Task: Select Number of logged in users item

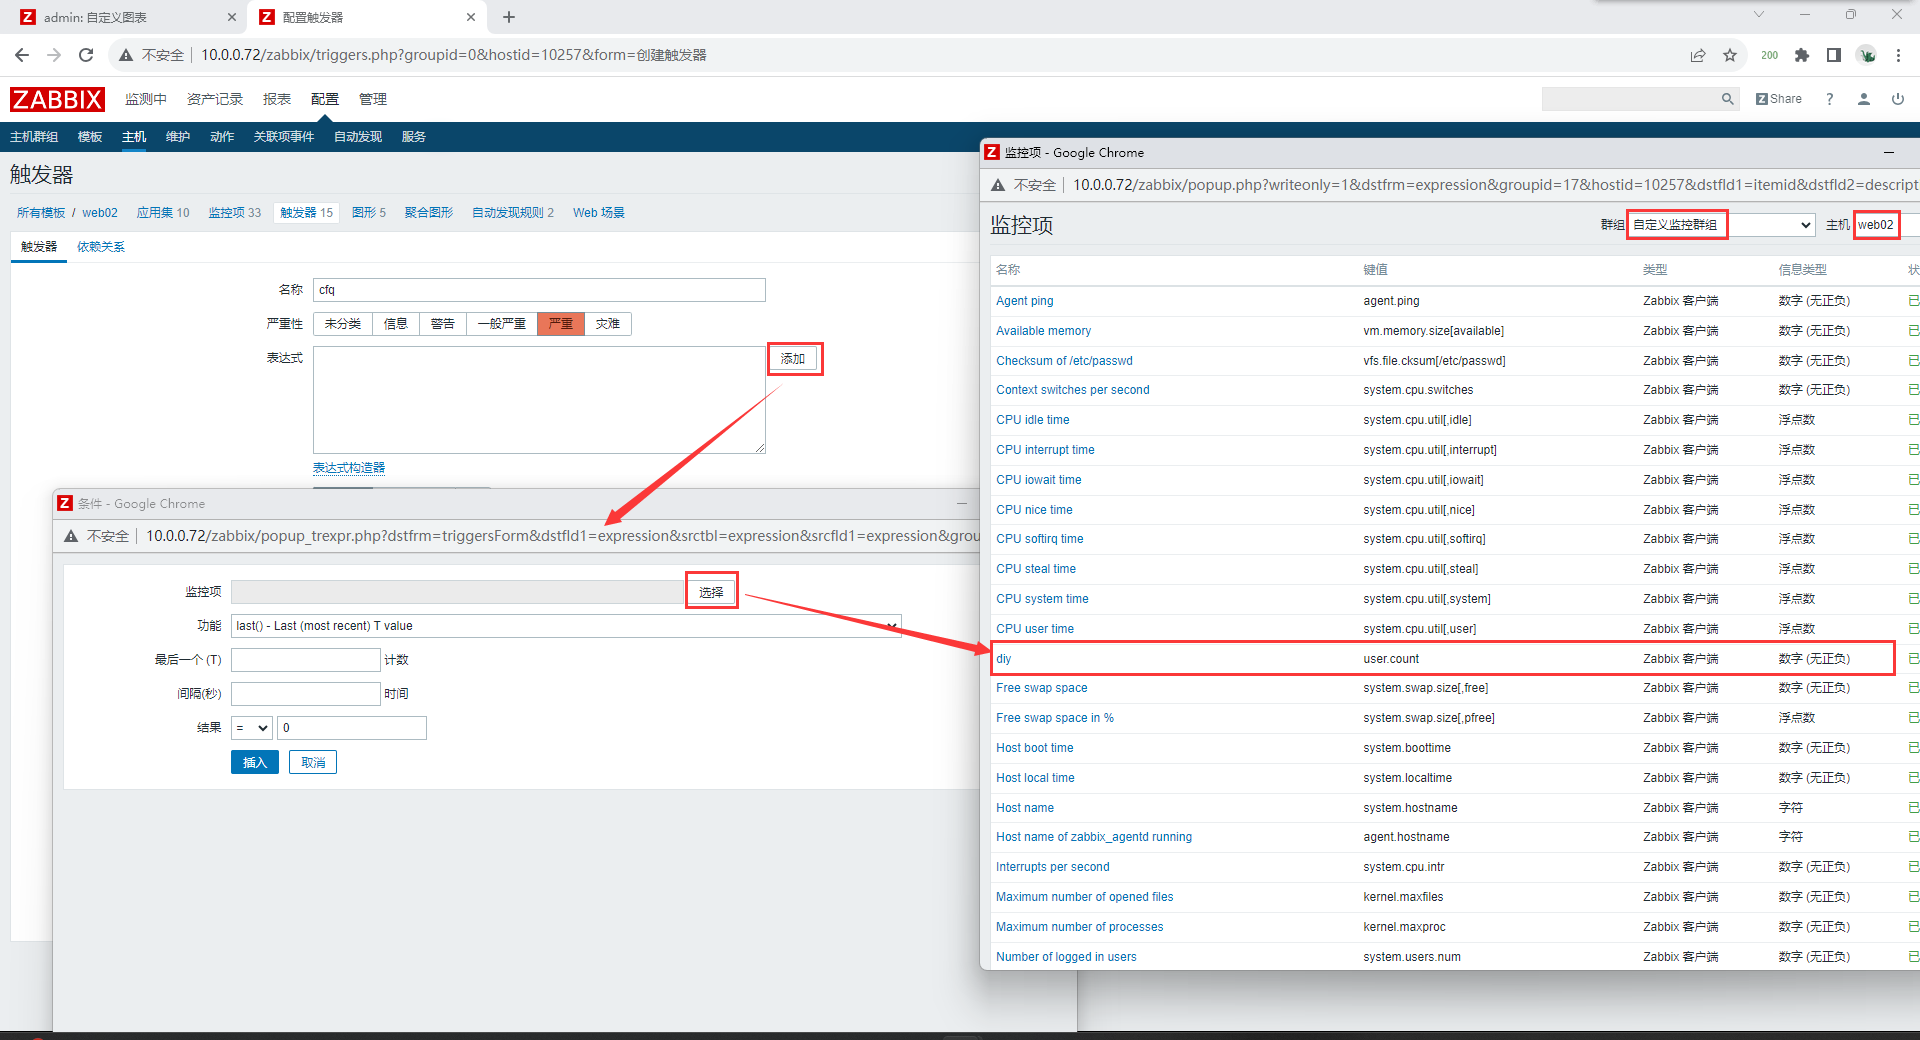Action: tap(1066, 957)
